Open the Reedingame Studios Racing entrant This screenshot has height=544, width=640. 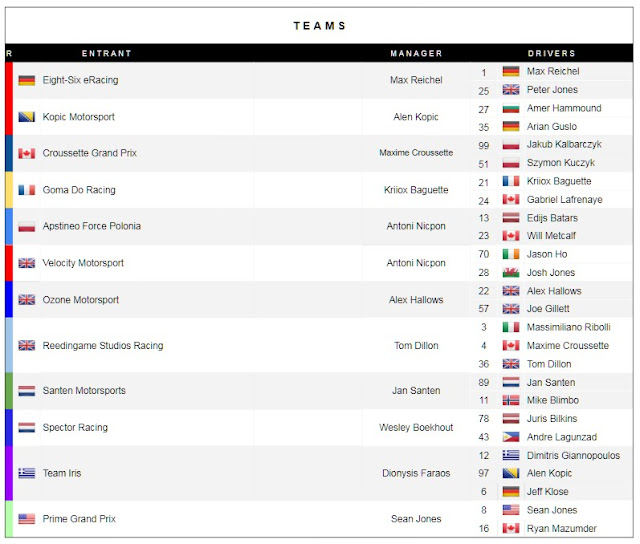coord(103,346)
